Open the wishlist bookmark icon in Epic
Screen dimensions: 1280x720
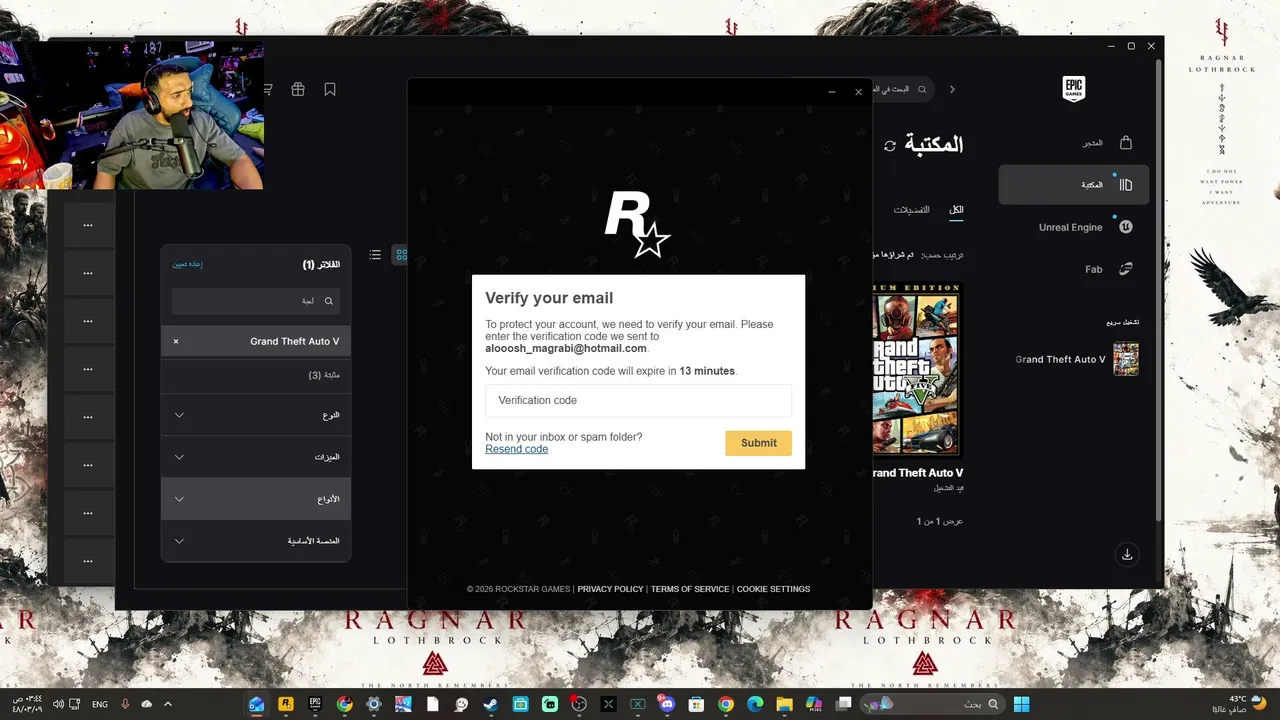click(x=330, y=89)
